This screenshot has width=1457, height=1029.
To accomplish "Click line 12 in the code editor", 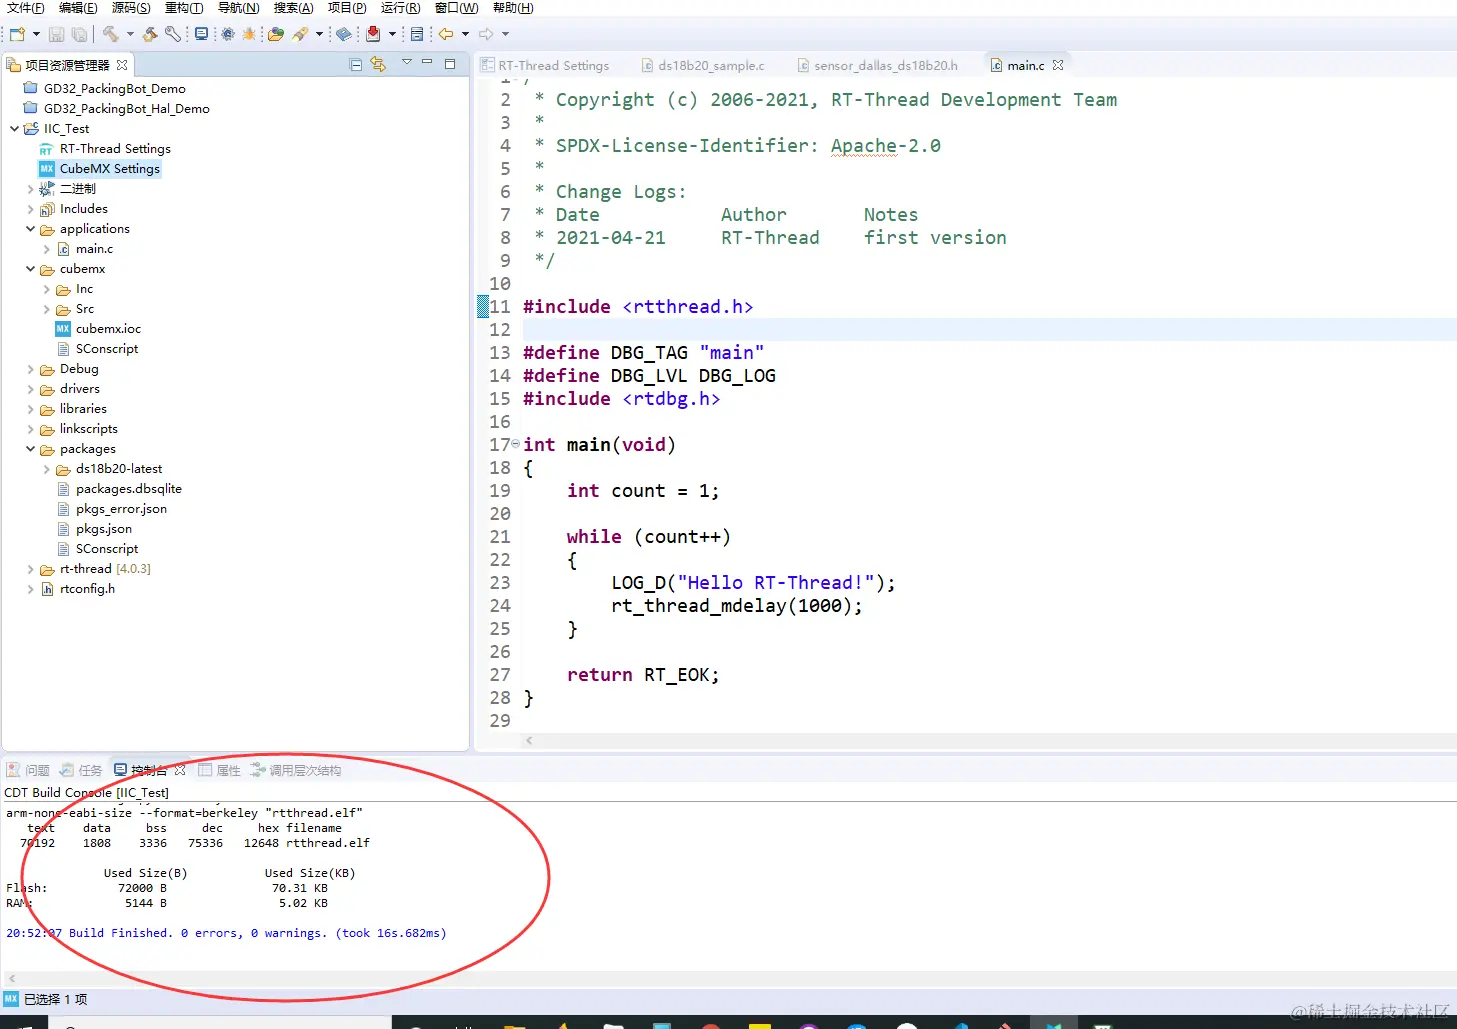I will 989,329.
